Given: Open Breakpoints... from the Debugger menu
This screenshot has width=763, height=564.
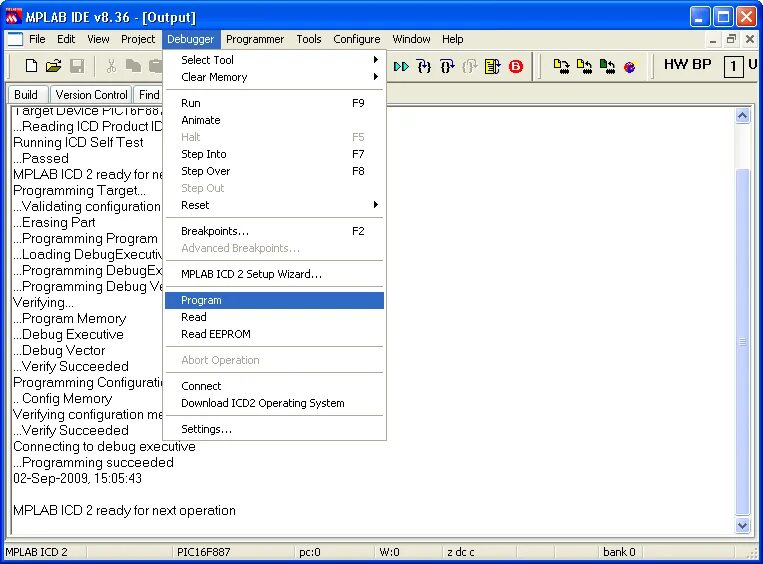Looking at the screenshot, I should point(274,231).
